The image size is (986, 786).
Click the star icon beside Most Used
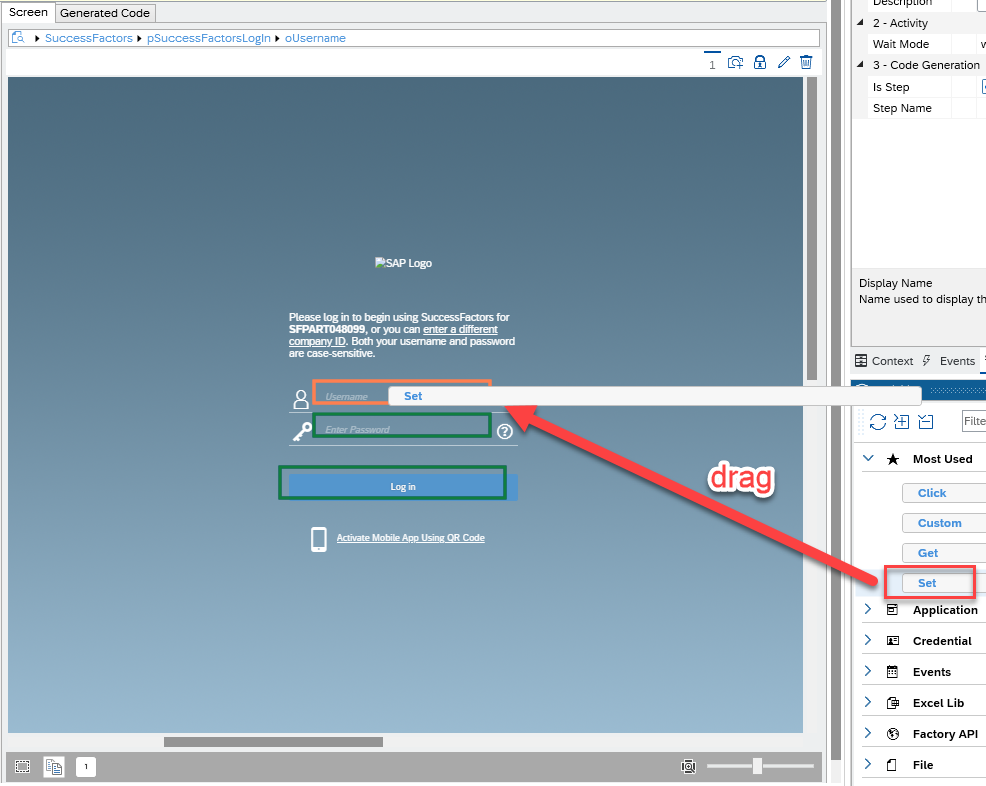point(892,459)
